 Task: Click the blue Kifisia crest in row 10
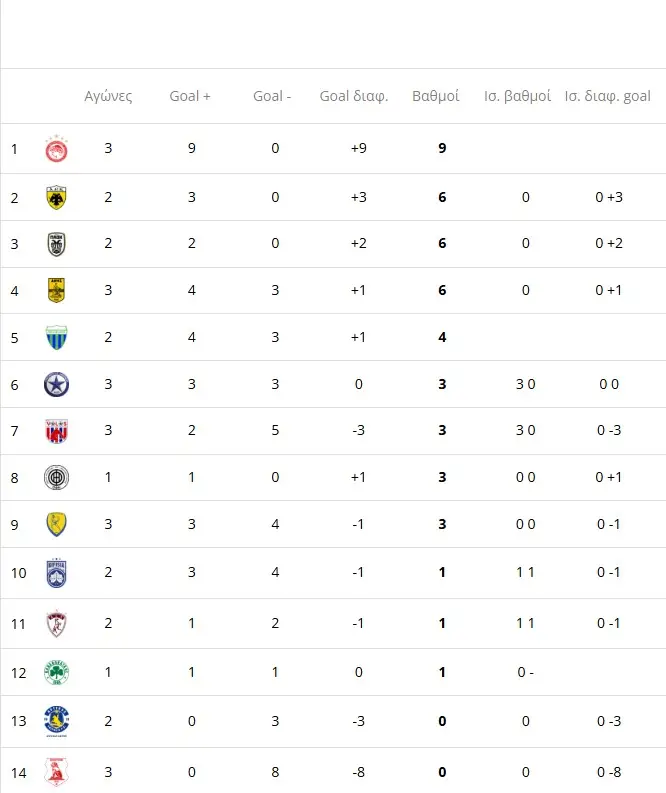pos(56,572)
